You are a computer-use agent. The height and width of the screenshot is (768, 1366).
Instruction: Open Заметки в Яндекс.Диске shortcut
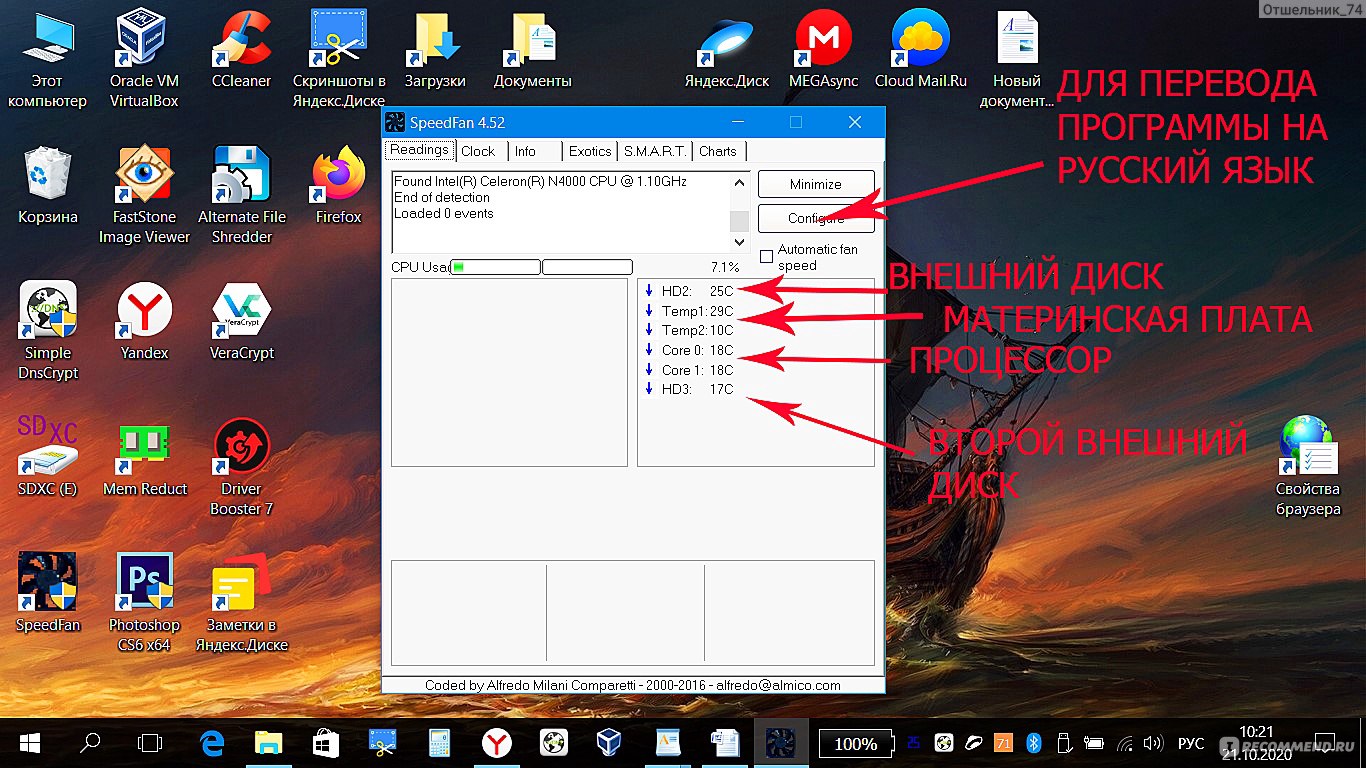click(242, 604)
